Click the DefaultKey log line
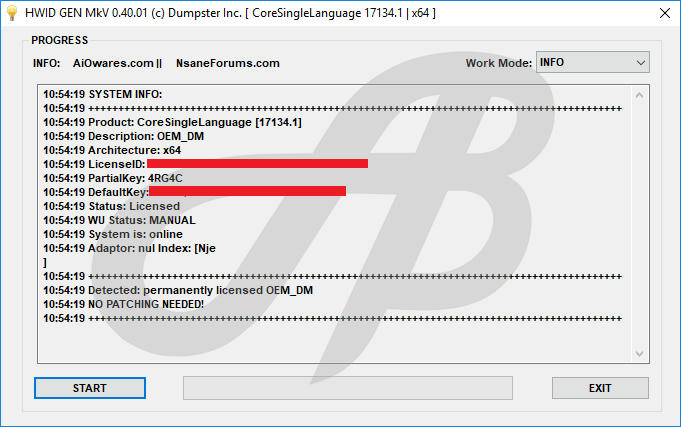The image size is (681, 427). (x=195, y=192)
